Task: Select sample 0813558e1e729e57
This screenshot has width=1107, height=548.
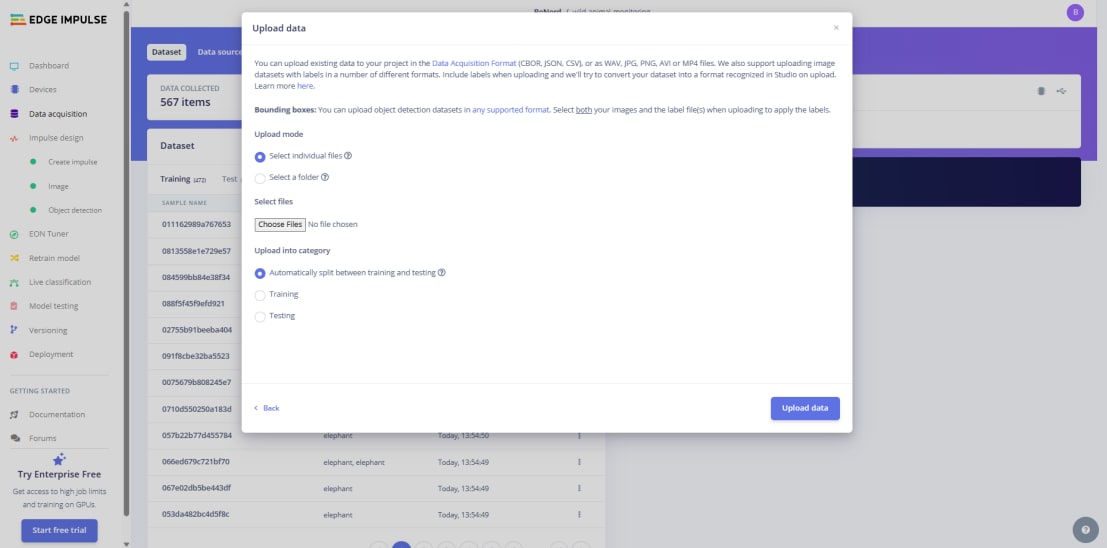Action: point(196,251)
